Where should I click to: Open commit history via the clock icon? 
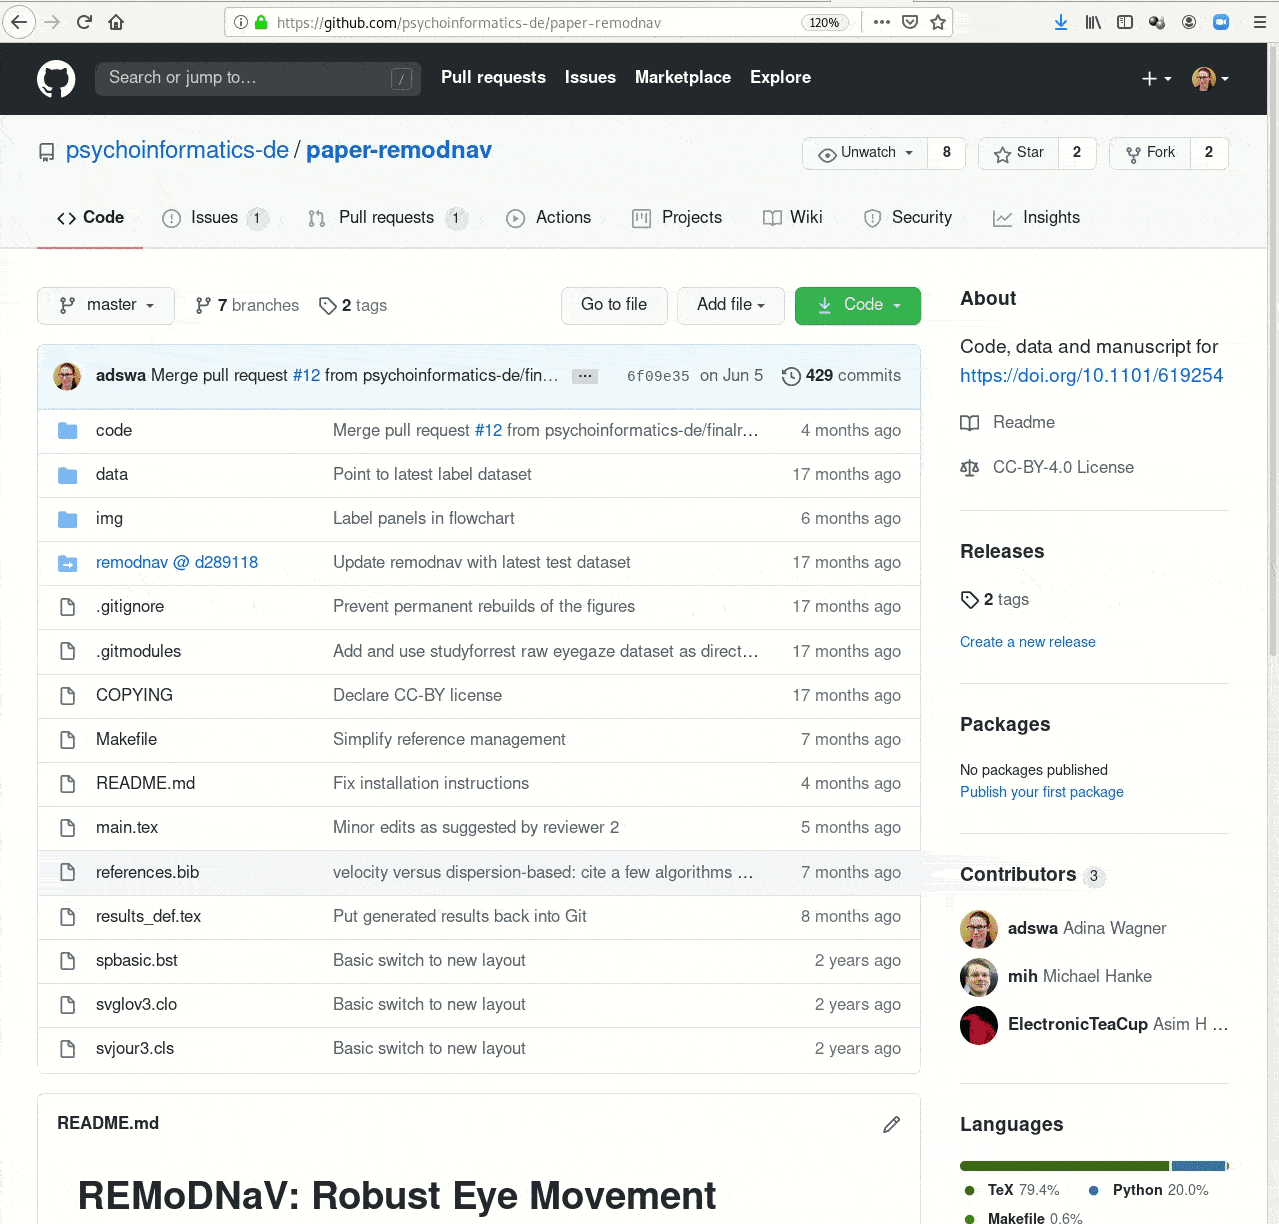click(791, 376)
